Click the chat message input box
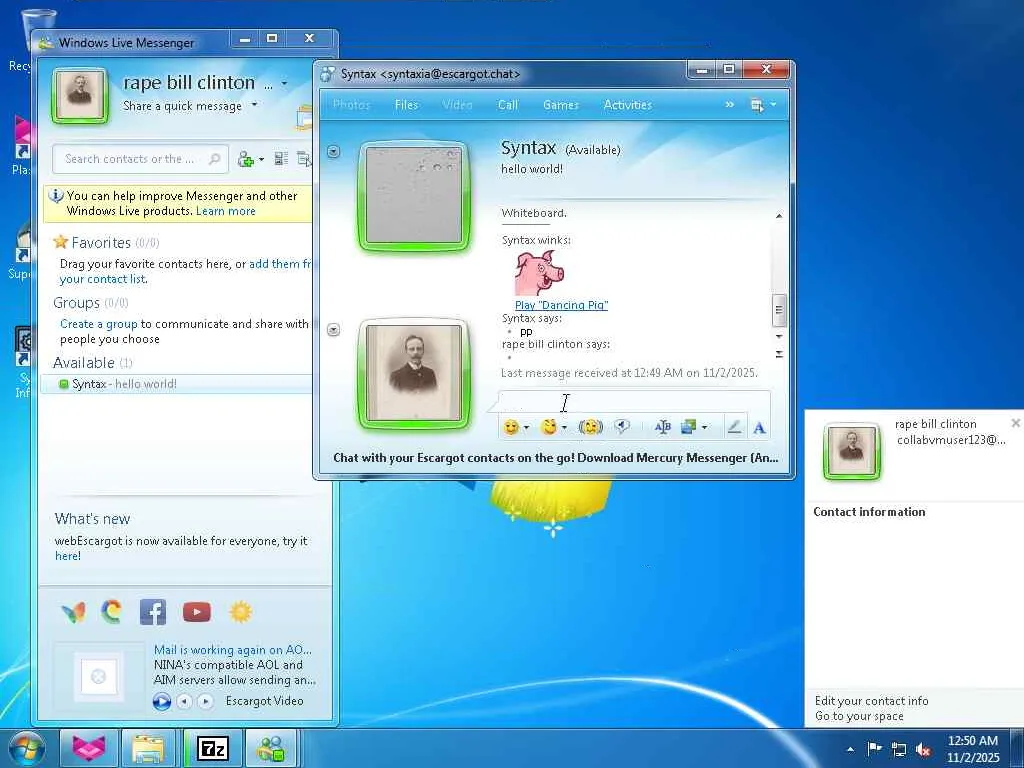1024x768 pixels. click(634, 402)
